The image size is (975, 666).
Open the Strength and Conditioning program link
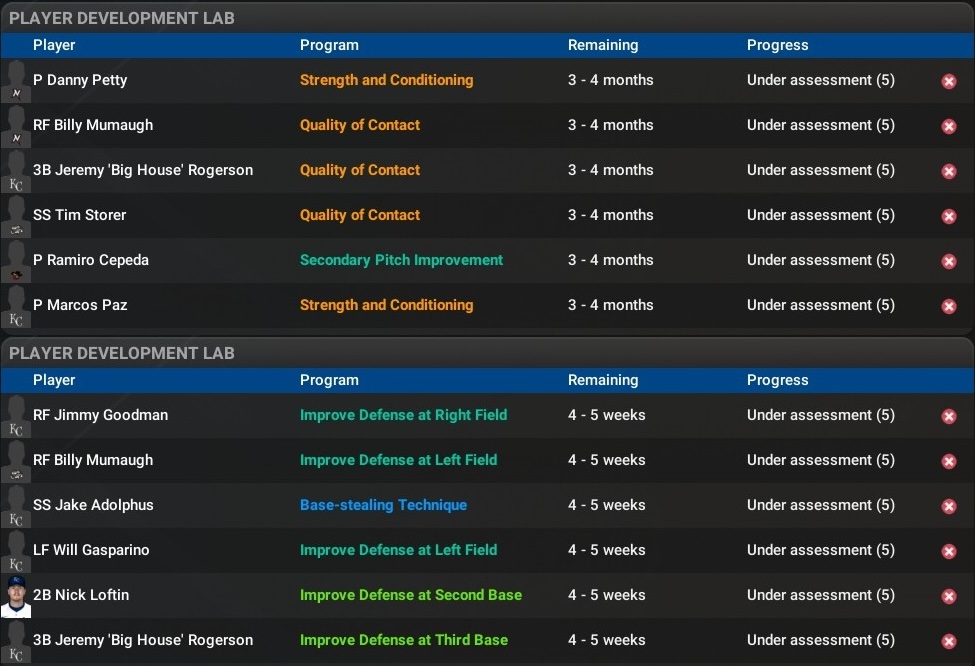(386, 80)
